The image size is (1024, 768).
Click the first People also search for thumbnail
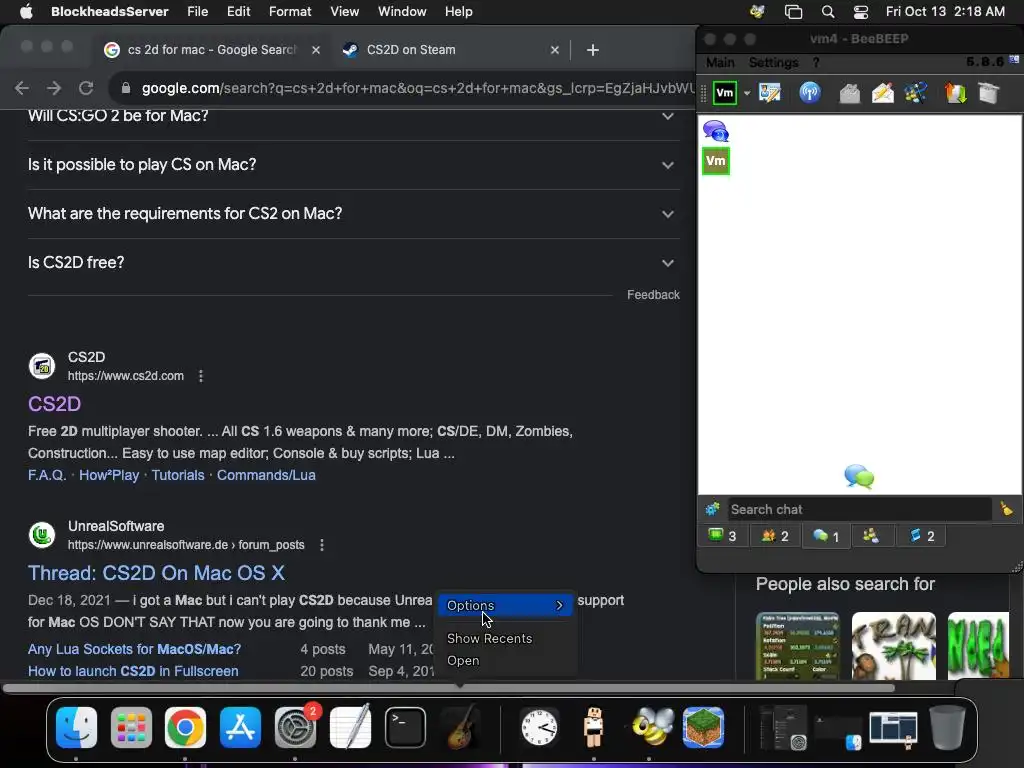(x=797, y=646)
